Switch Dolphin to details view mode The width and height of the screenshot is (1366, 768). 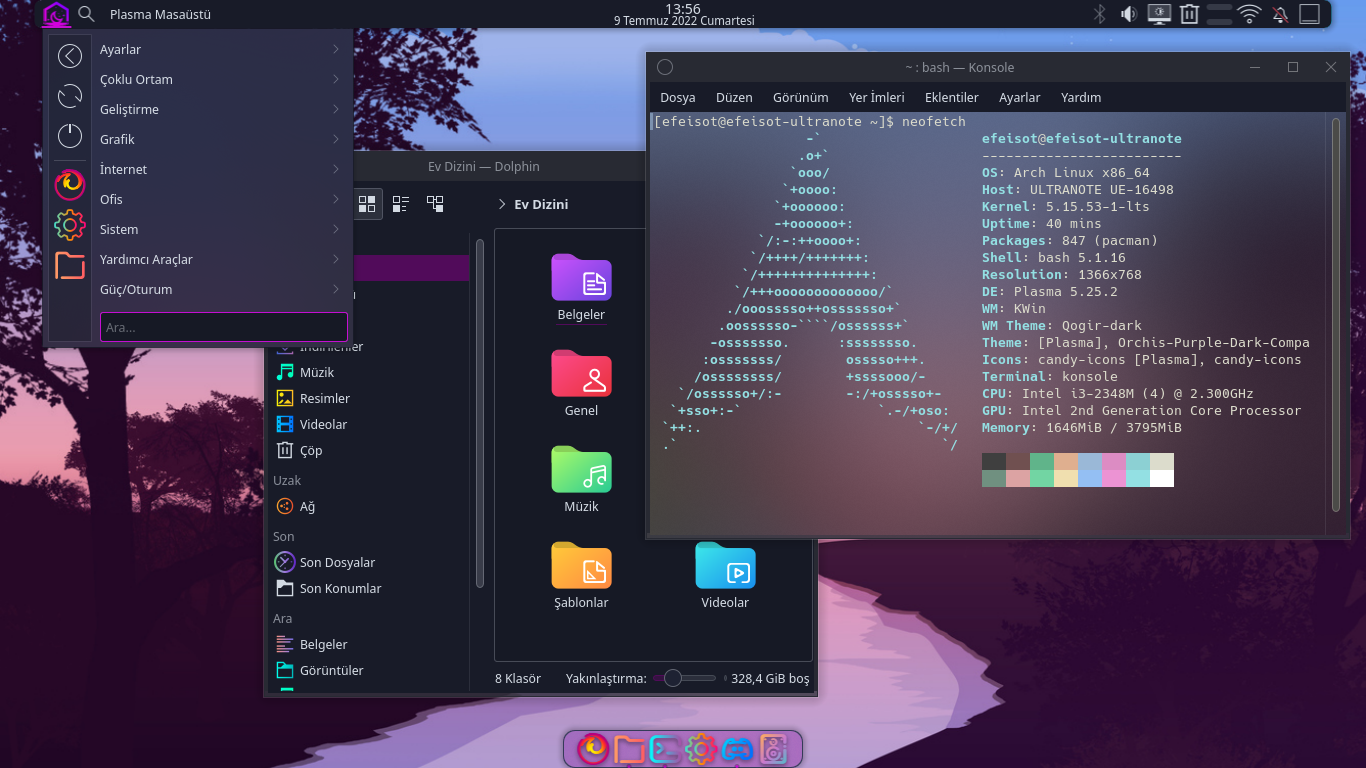pos(435,204)
